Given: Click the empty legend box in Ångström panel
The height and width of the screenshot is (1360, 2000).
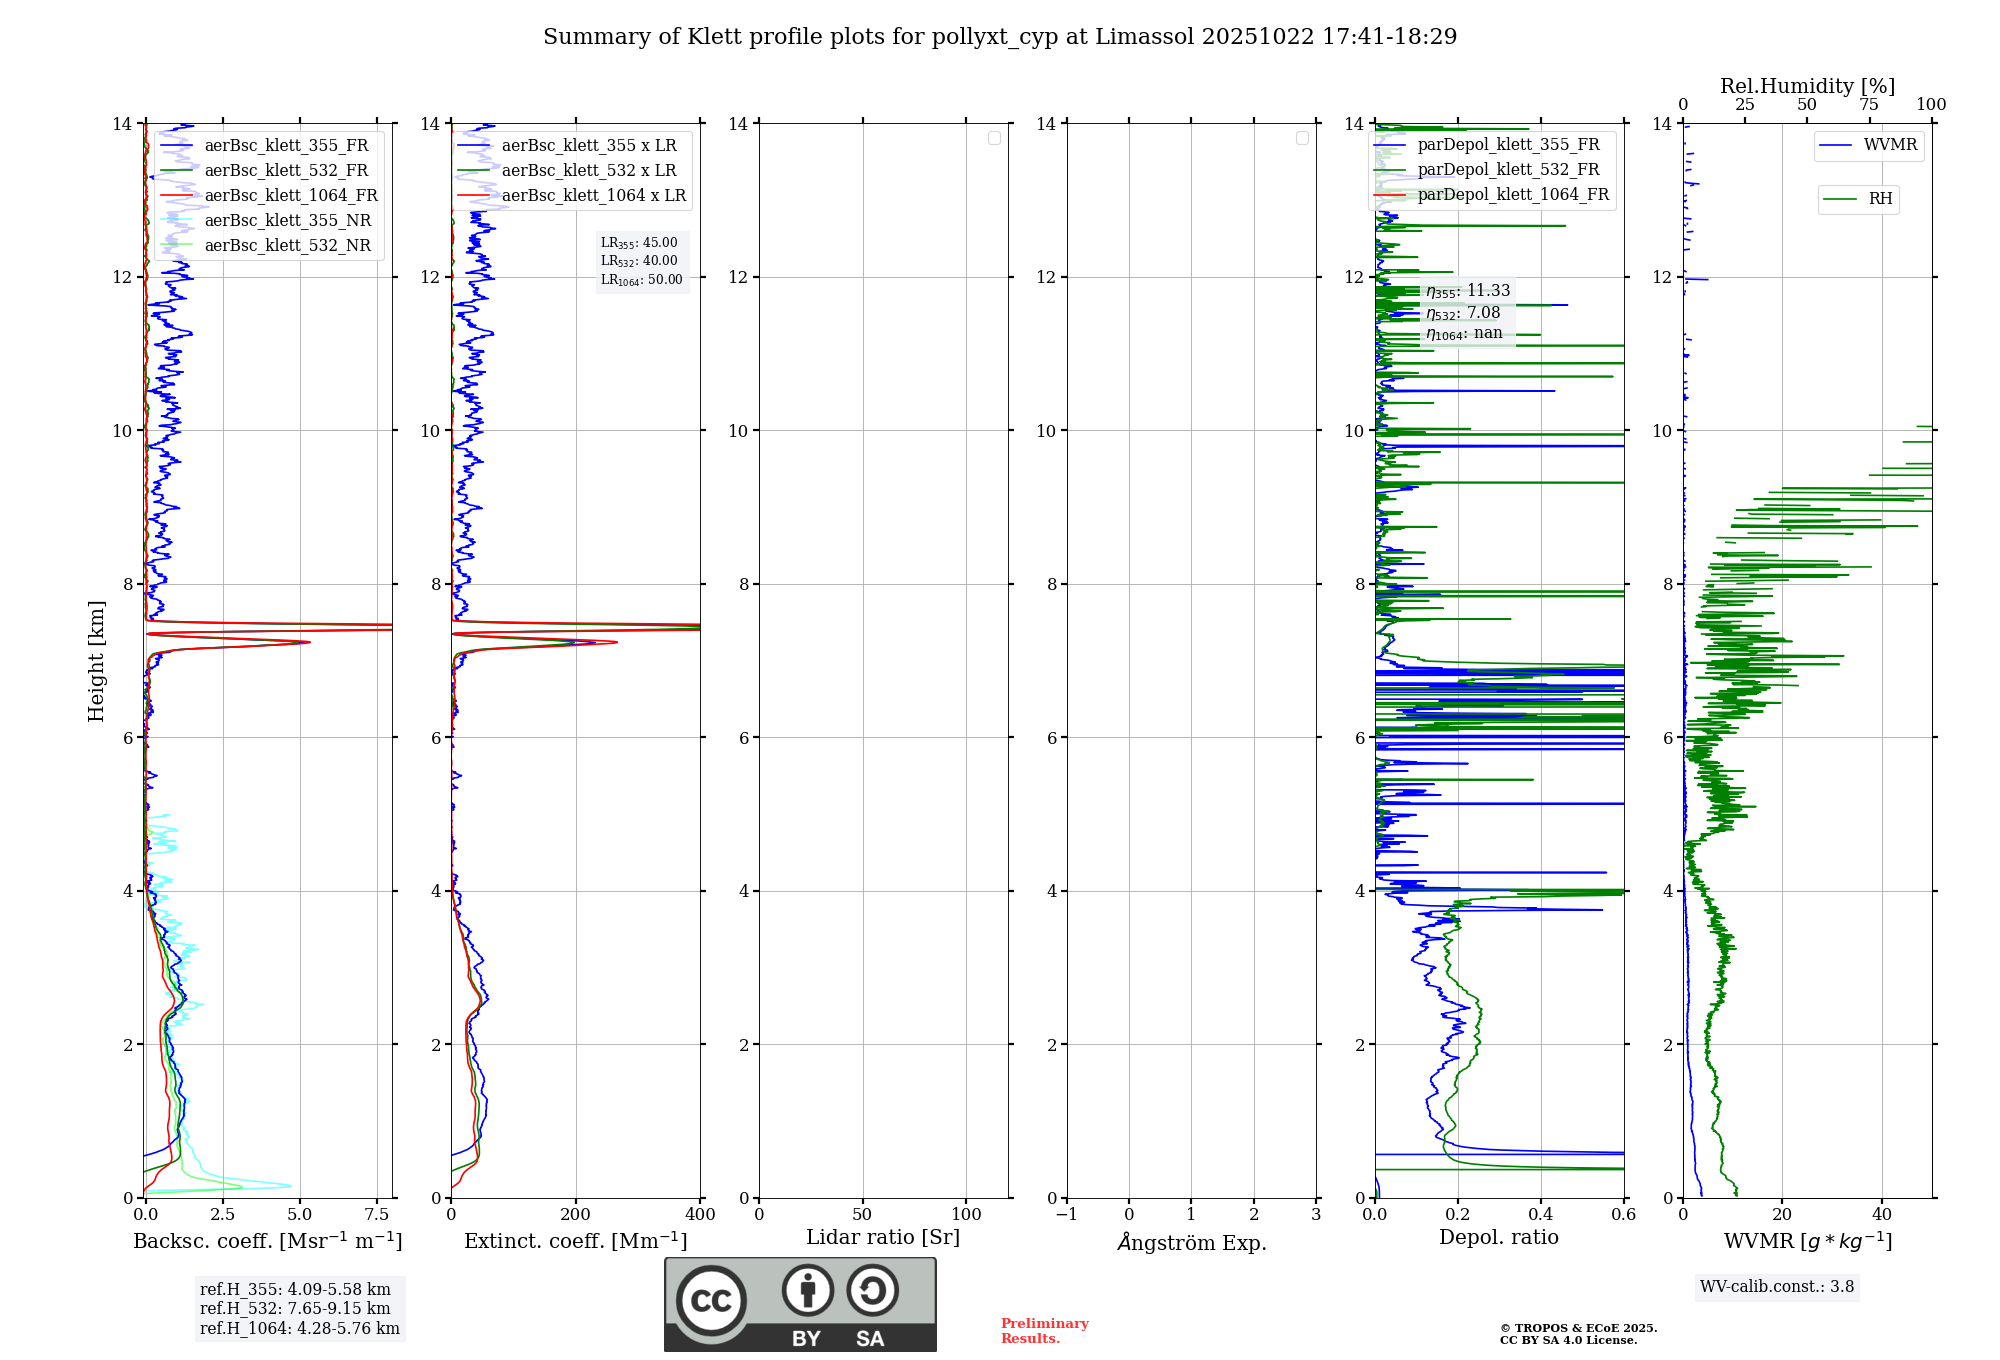Looking at the screenshot, I should click(x=1302, y=138).
